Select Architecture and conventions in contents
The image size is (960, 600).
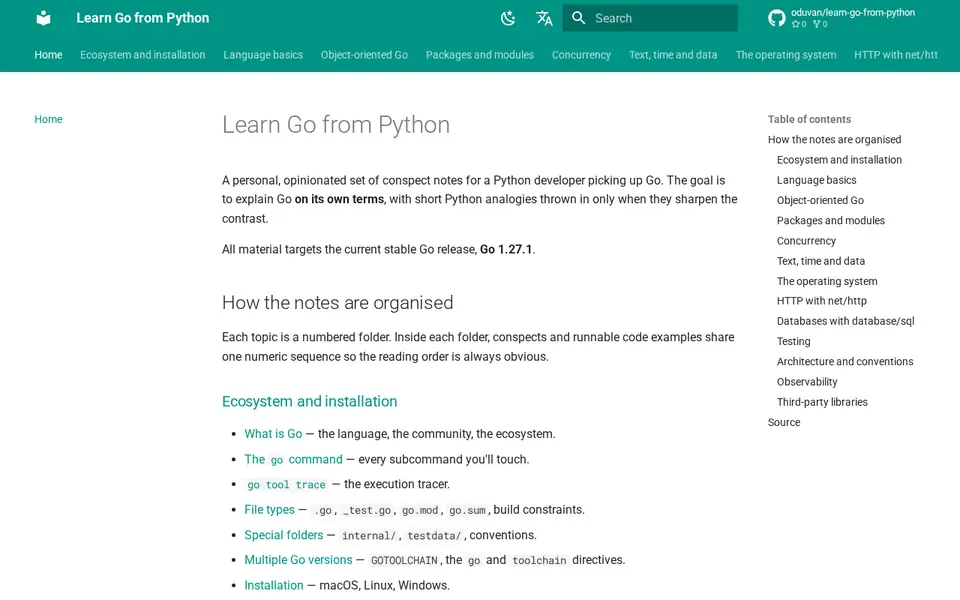coord(845,361)
